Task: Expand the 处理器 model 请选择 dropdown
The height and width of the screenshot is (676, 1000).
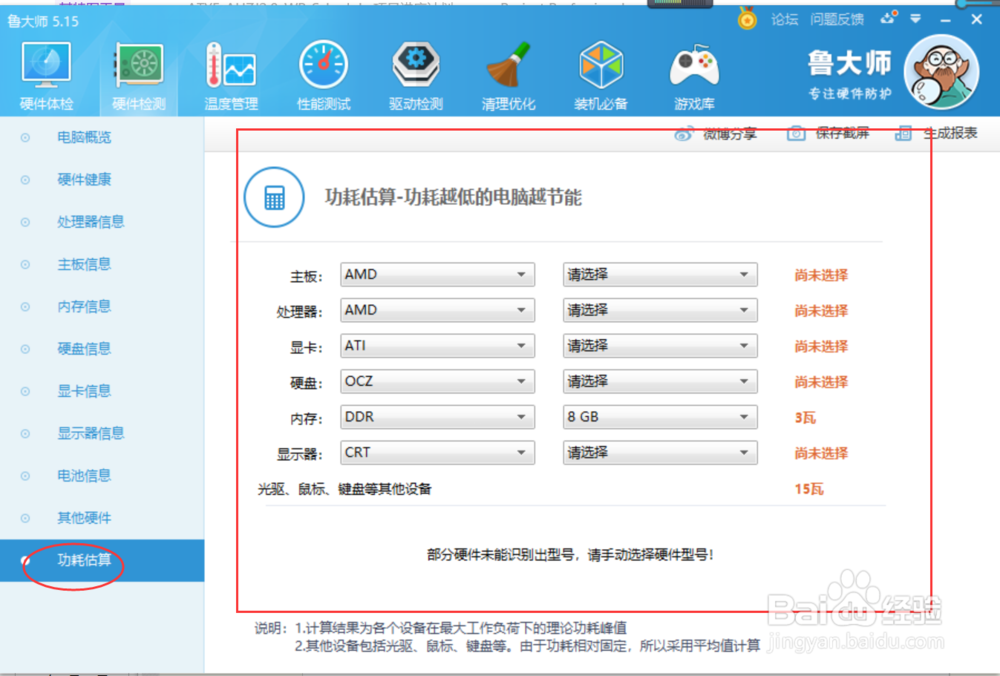Action: click(x=660, y=310)
